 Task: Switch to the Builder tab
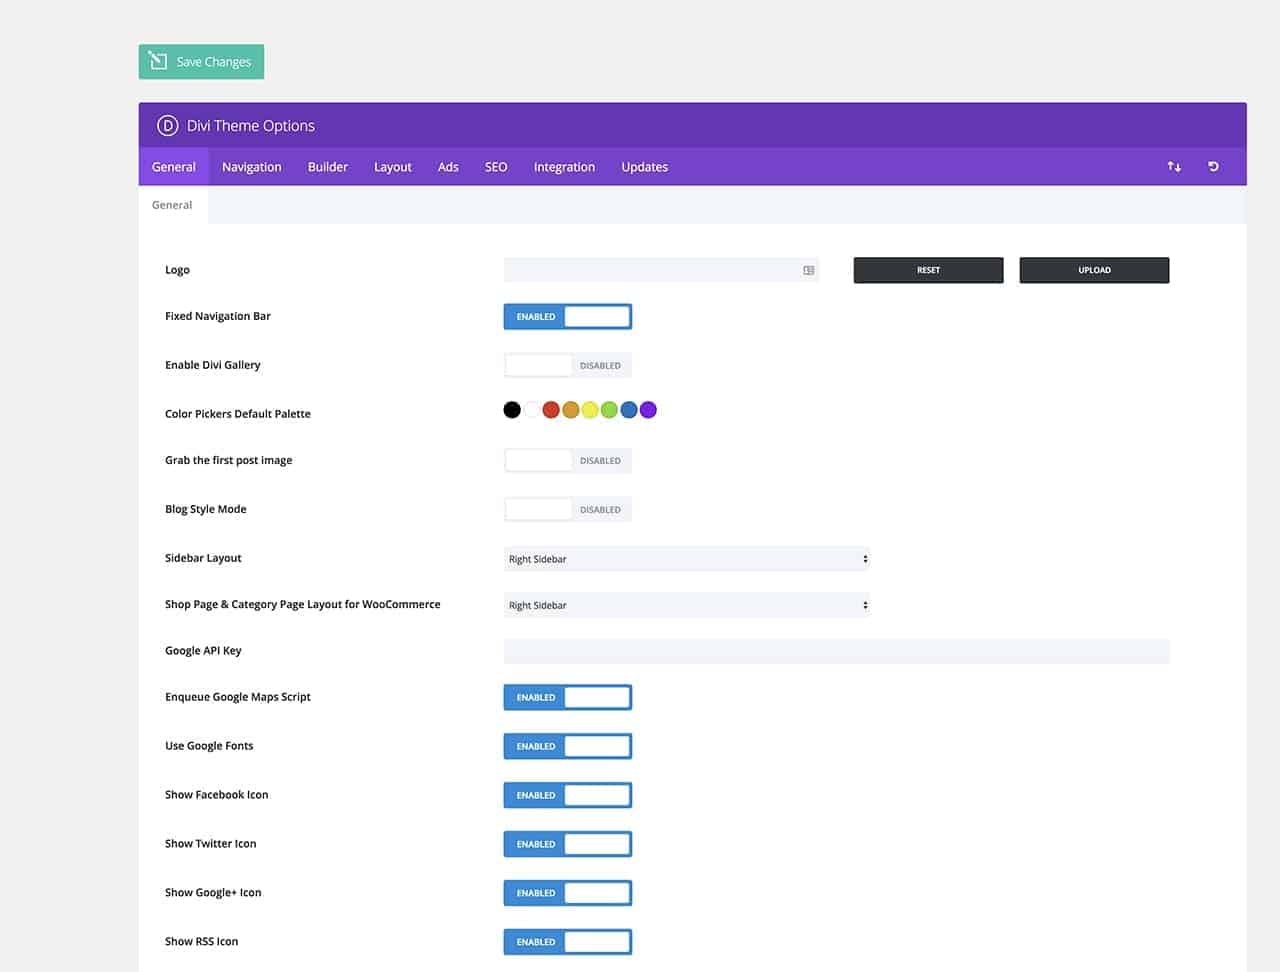click(328, 167)
